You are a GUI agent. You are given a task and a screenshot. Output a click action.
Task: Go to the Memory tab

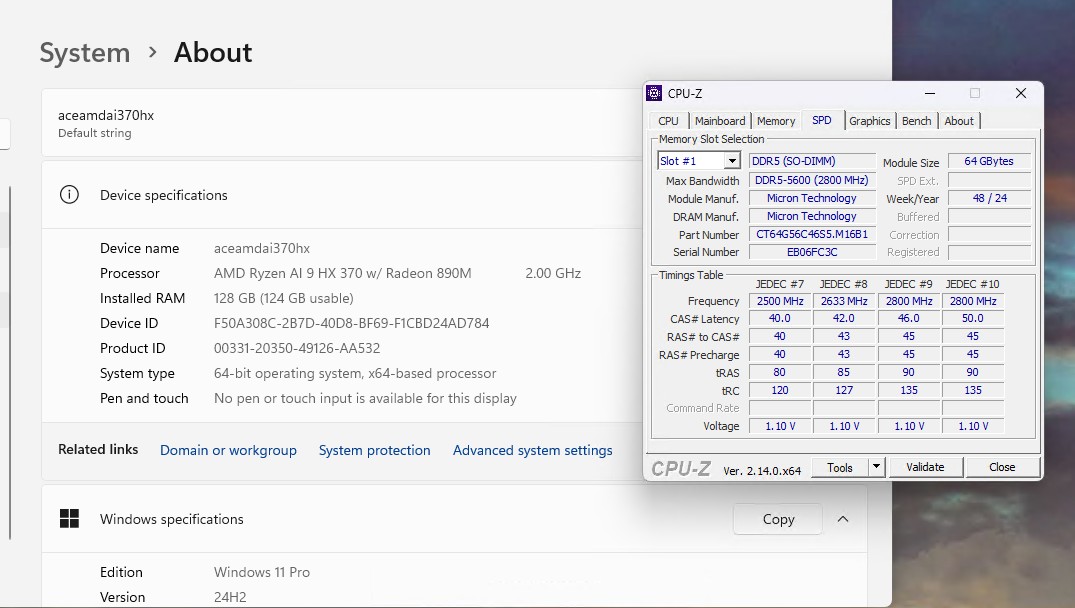pos(776,121)
